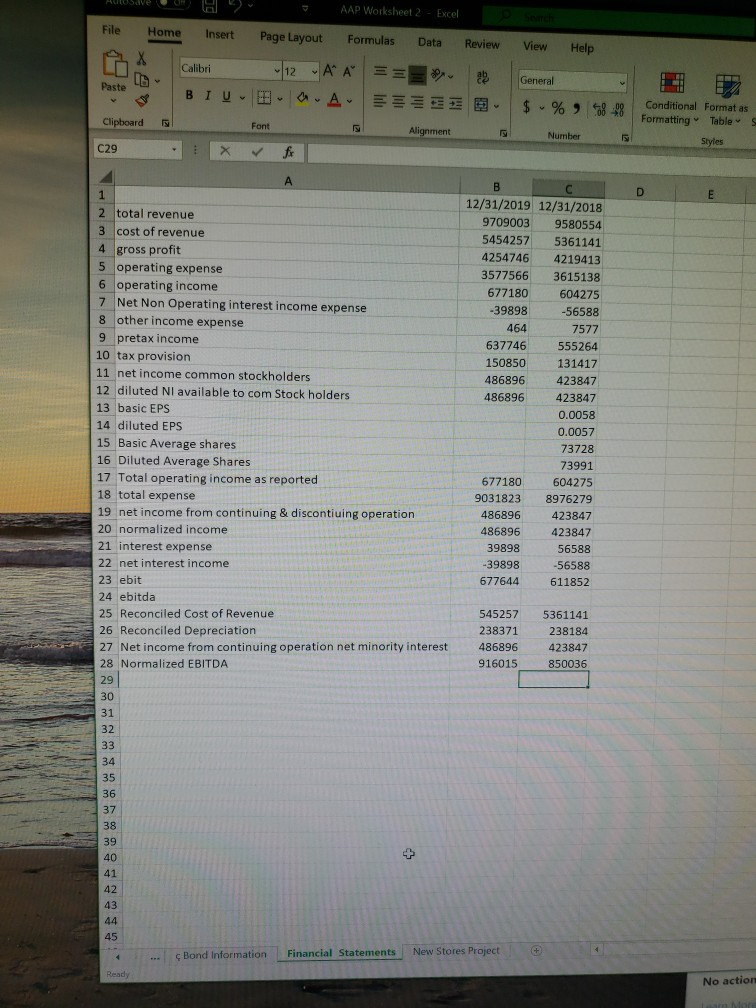
Task: Open the File menu
Action: click(111, 30)
